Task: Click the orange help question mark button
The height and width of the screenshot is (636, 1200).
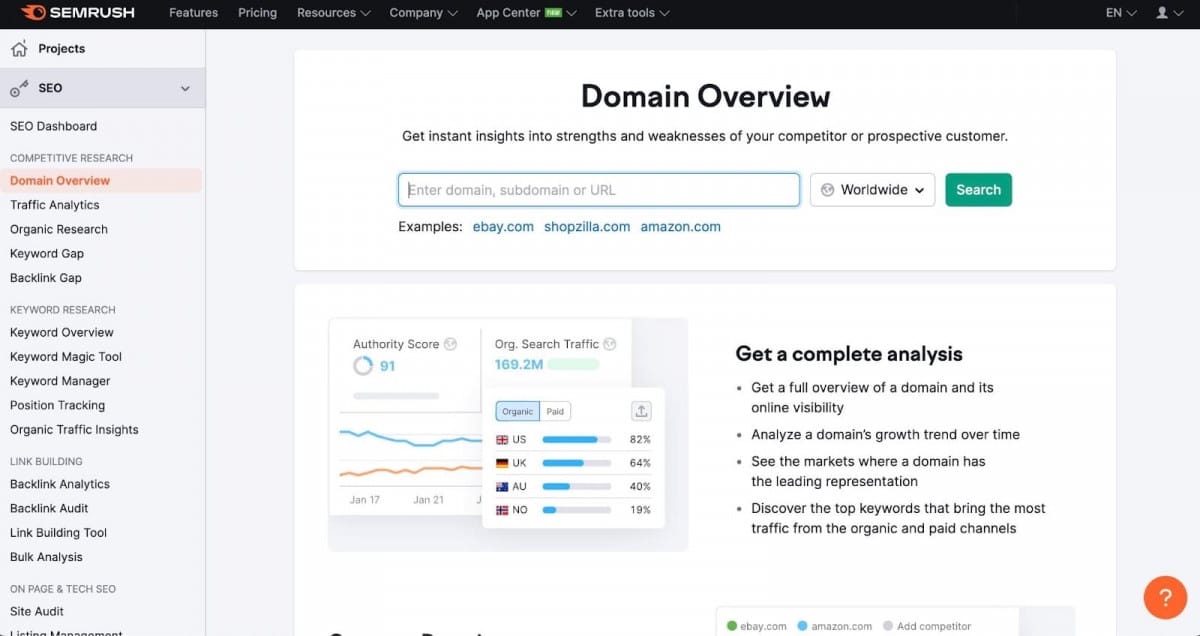Action: click(x=1165, y=597)
